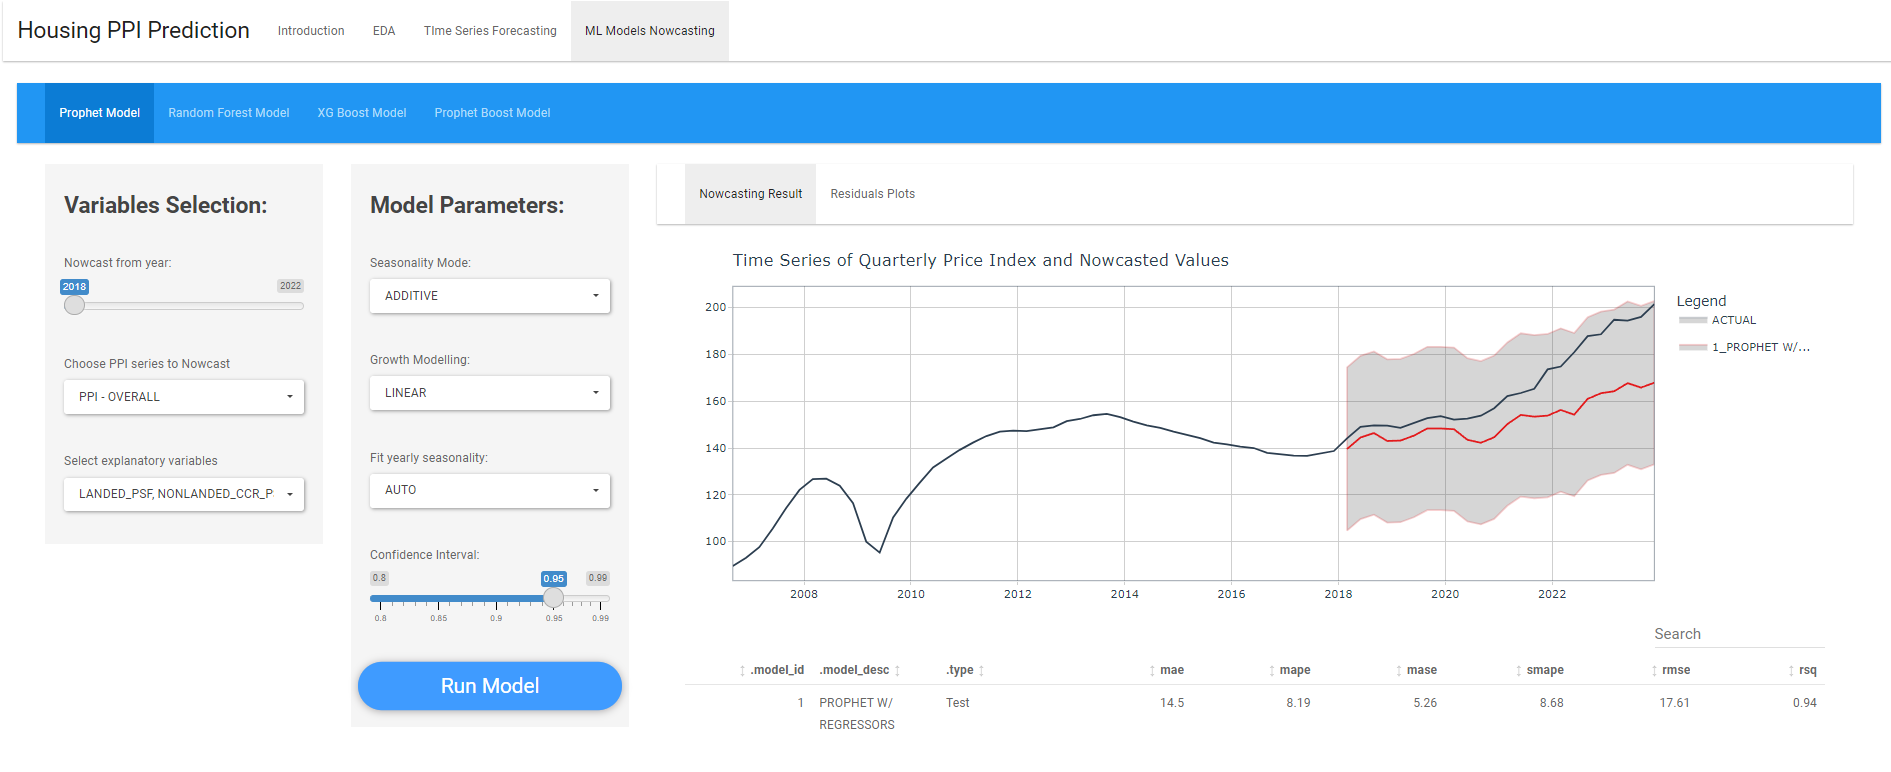Viewport: 1891px width, 772px height.
Task: Sort table by mase column
Action: (x=1420, y=670)
